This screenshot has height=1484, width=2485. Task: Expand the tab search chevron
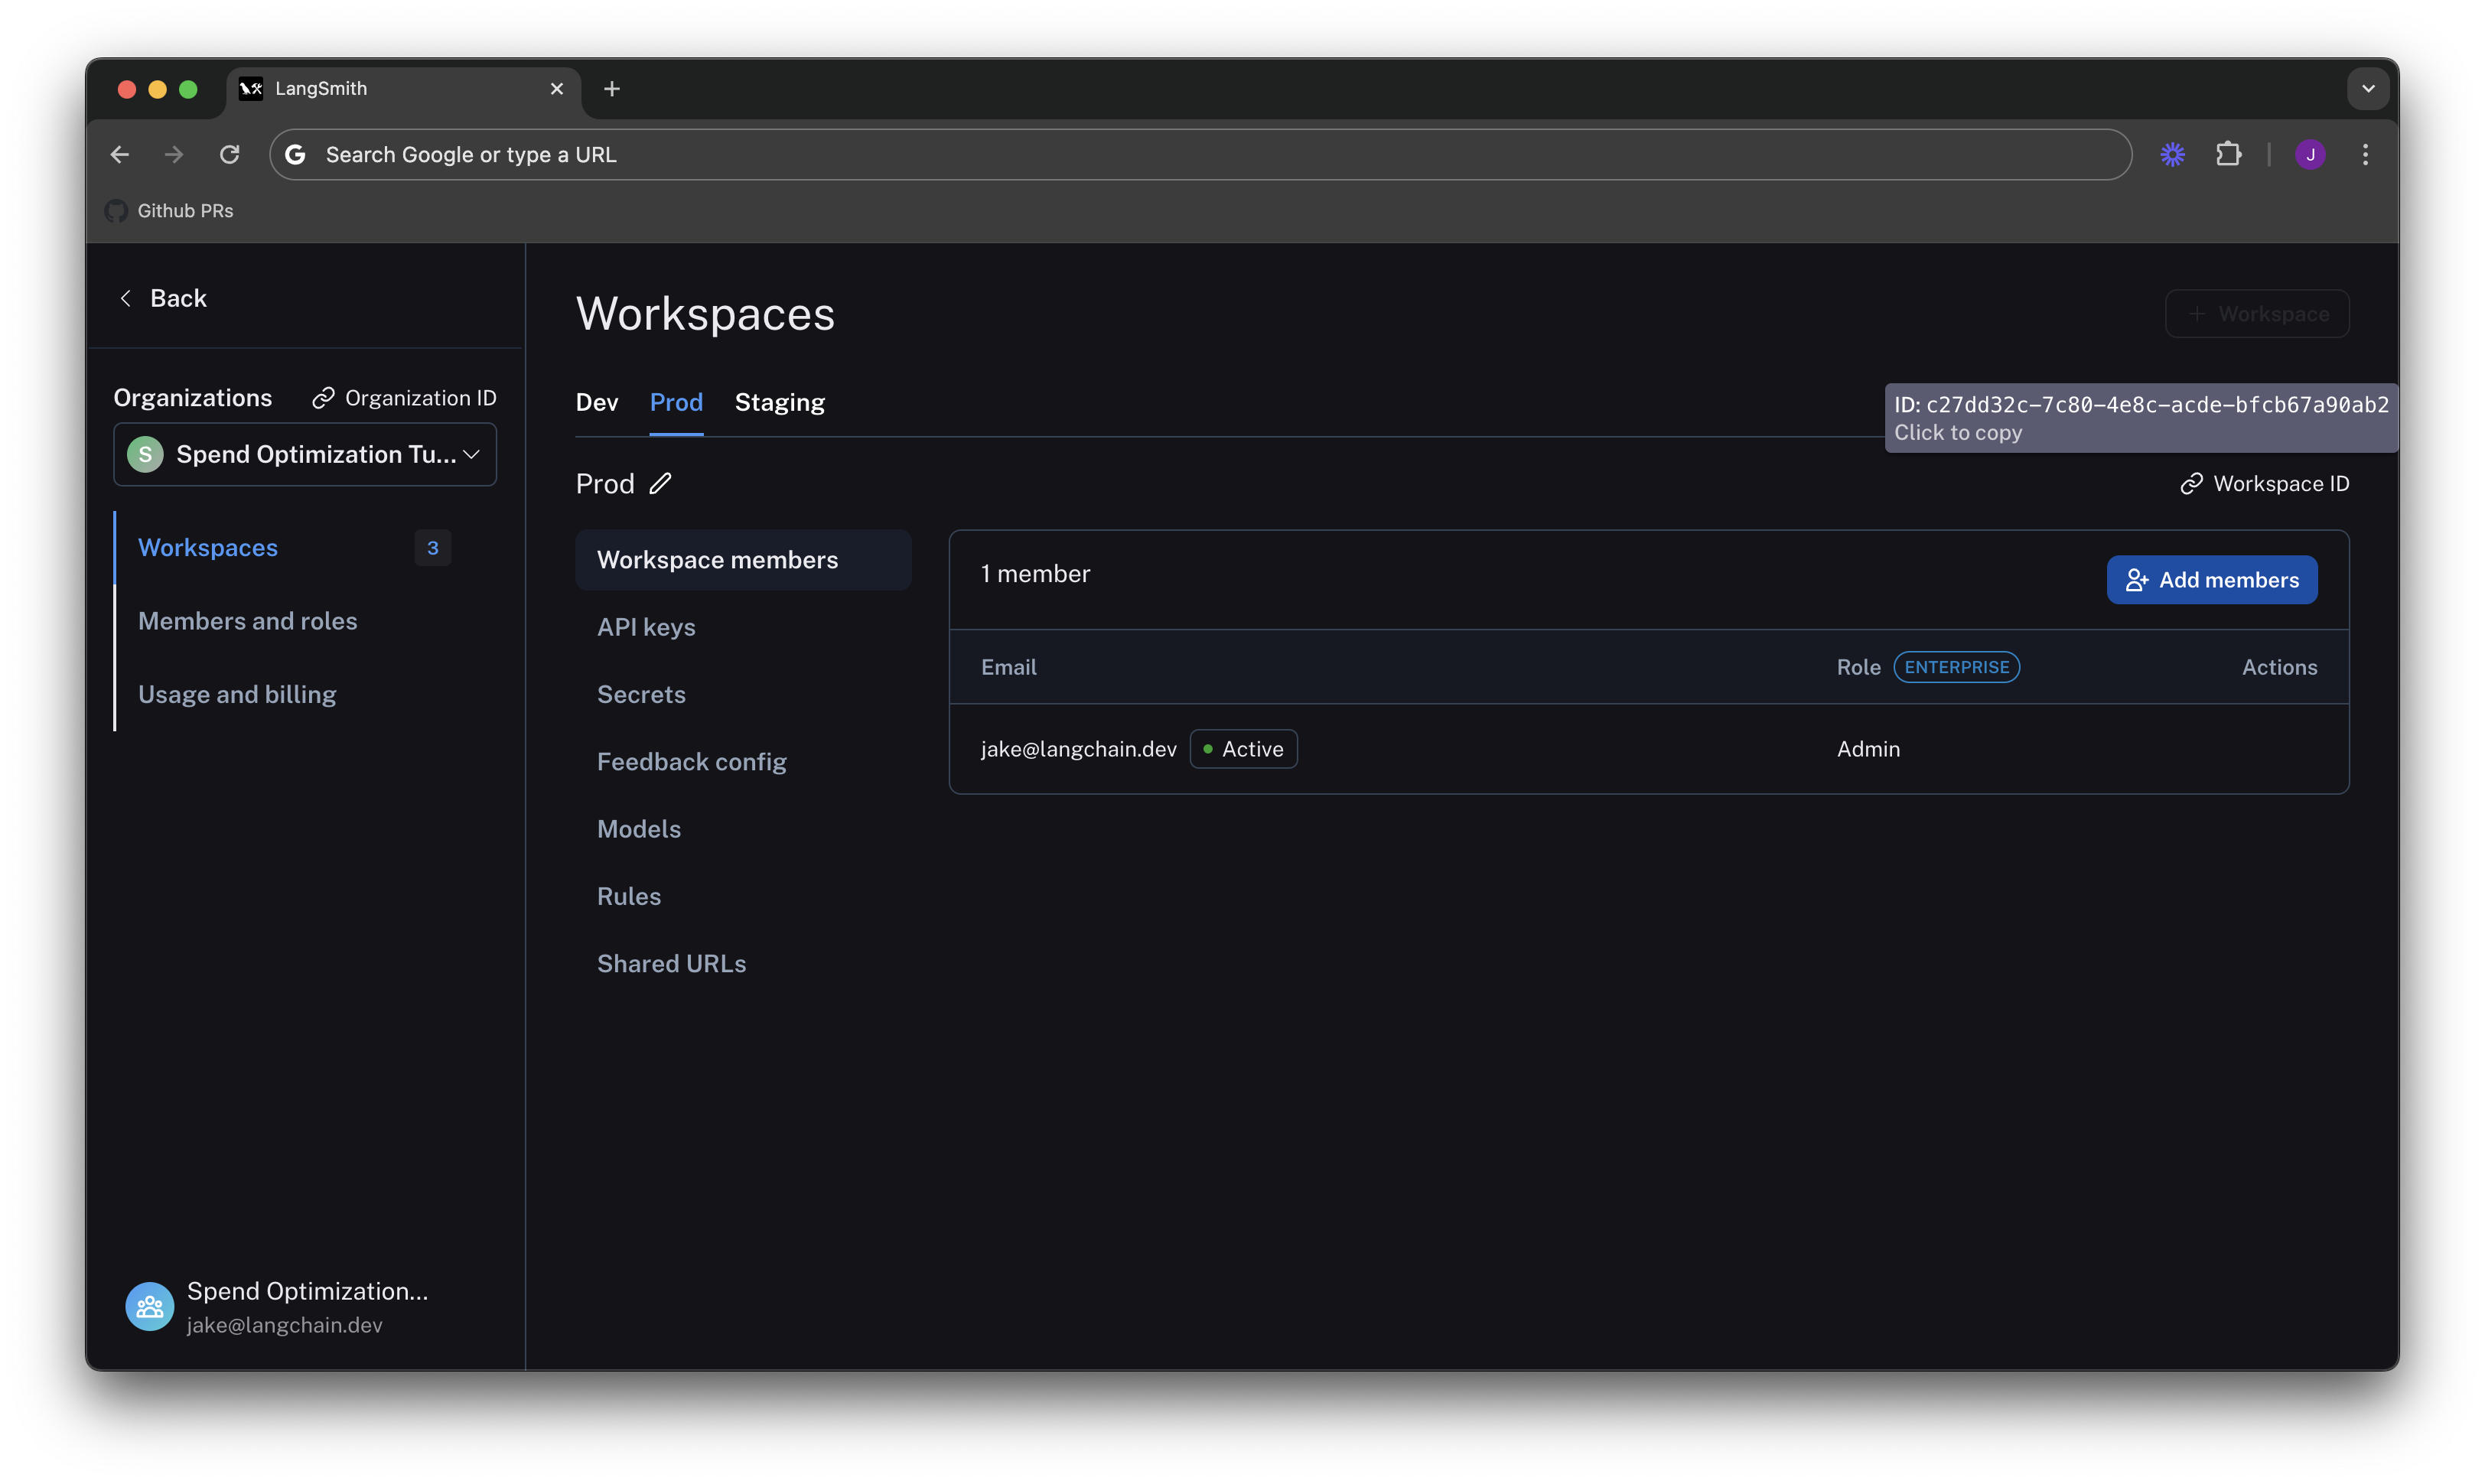[x=2368, y=89]
